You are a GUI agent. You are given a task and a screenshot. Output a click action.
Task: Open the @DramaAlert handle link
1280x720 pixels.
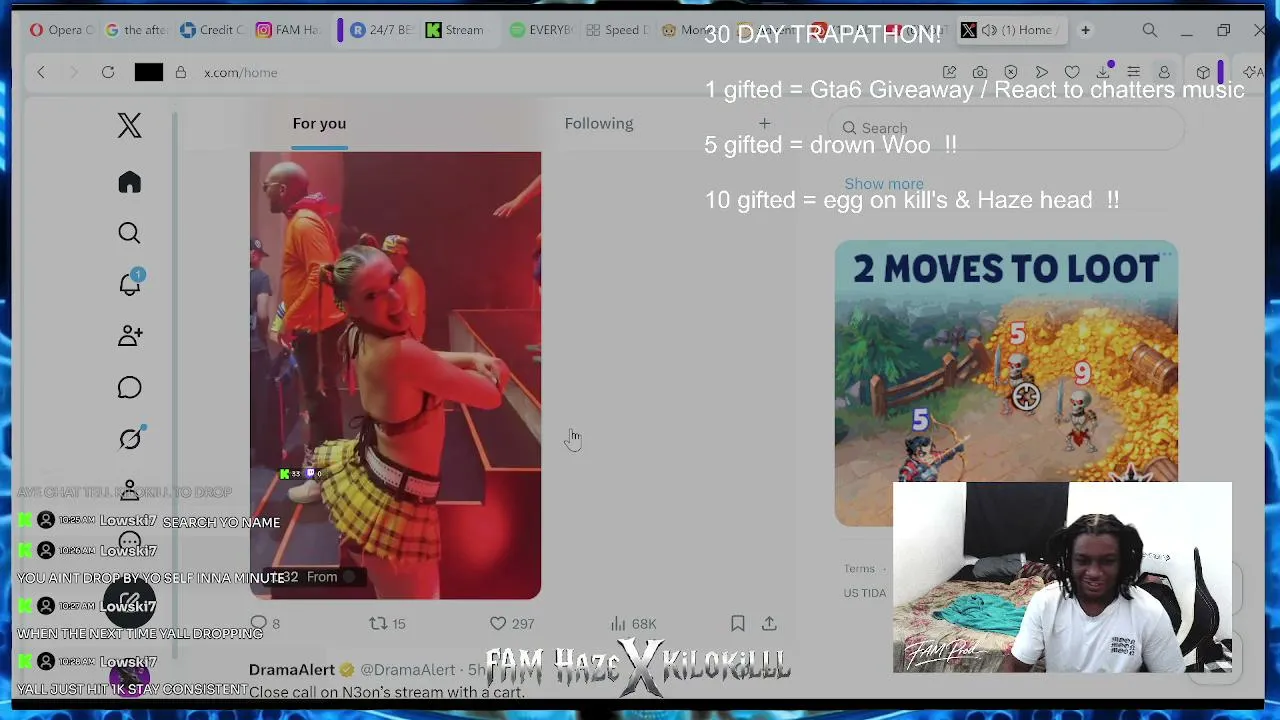pos(408,670)
